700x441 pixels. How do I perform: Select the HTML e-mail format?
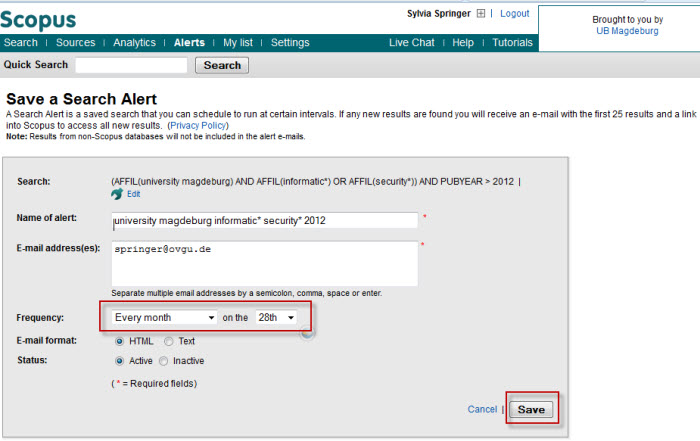(121, 341)
